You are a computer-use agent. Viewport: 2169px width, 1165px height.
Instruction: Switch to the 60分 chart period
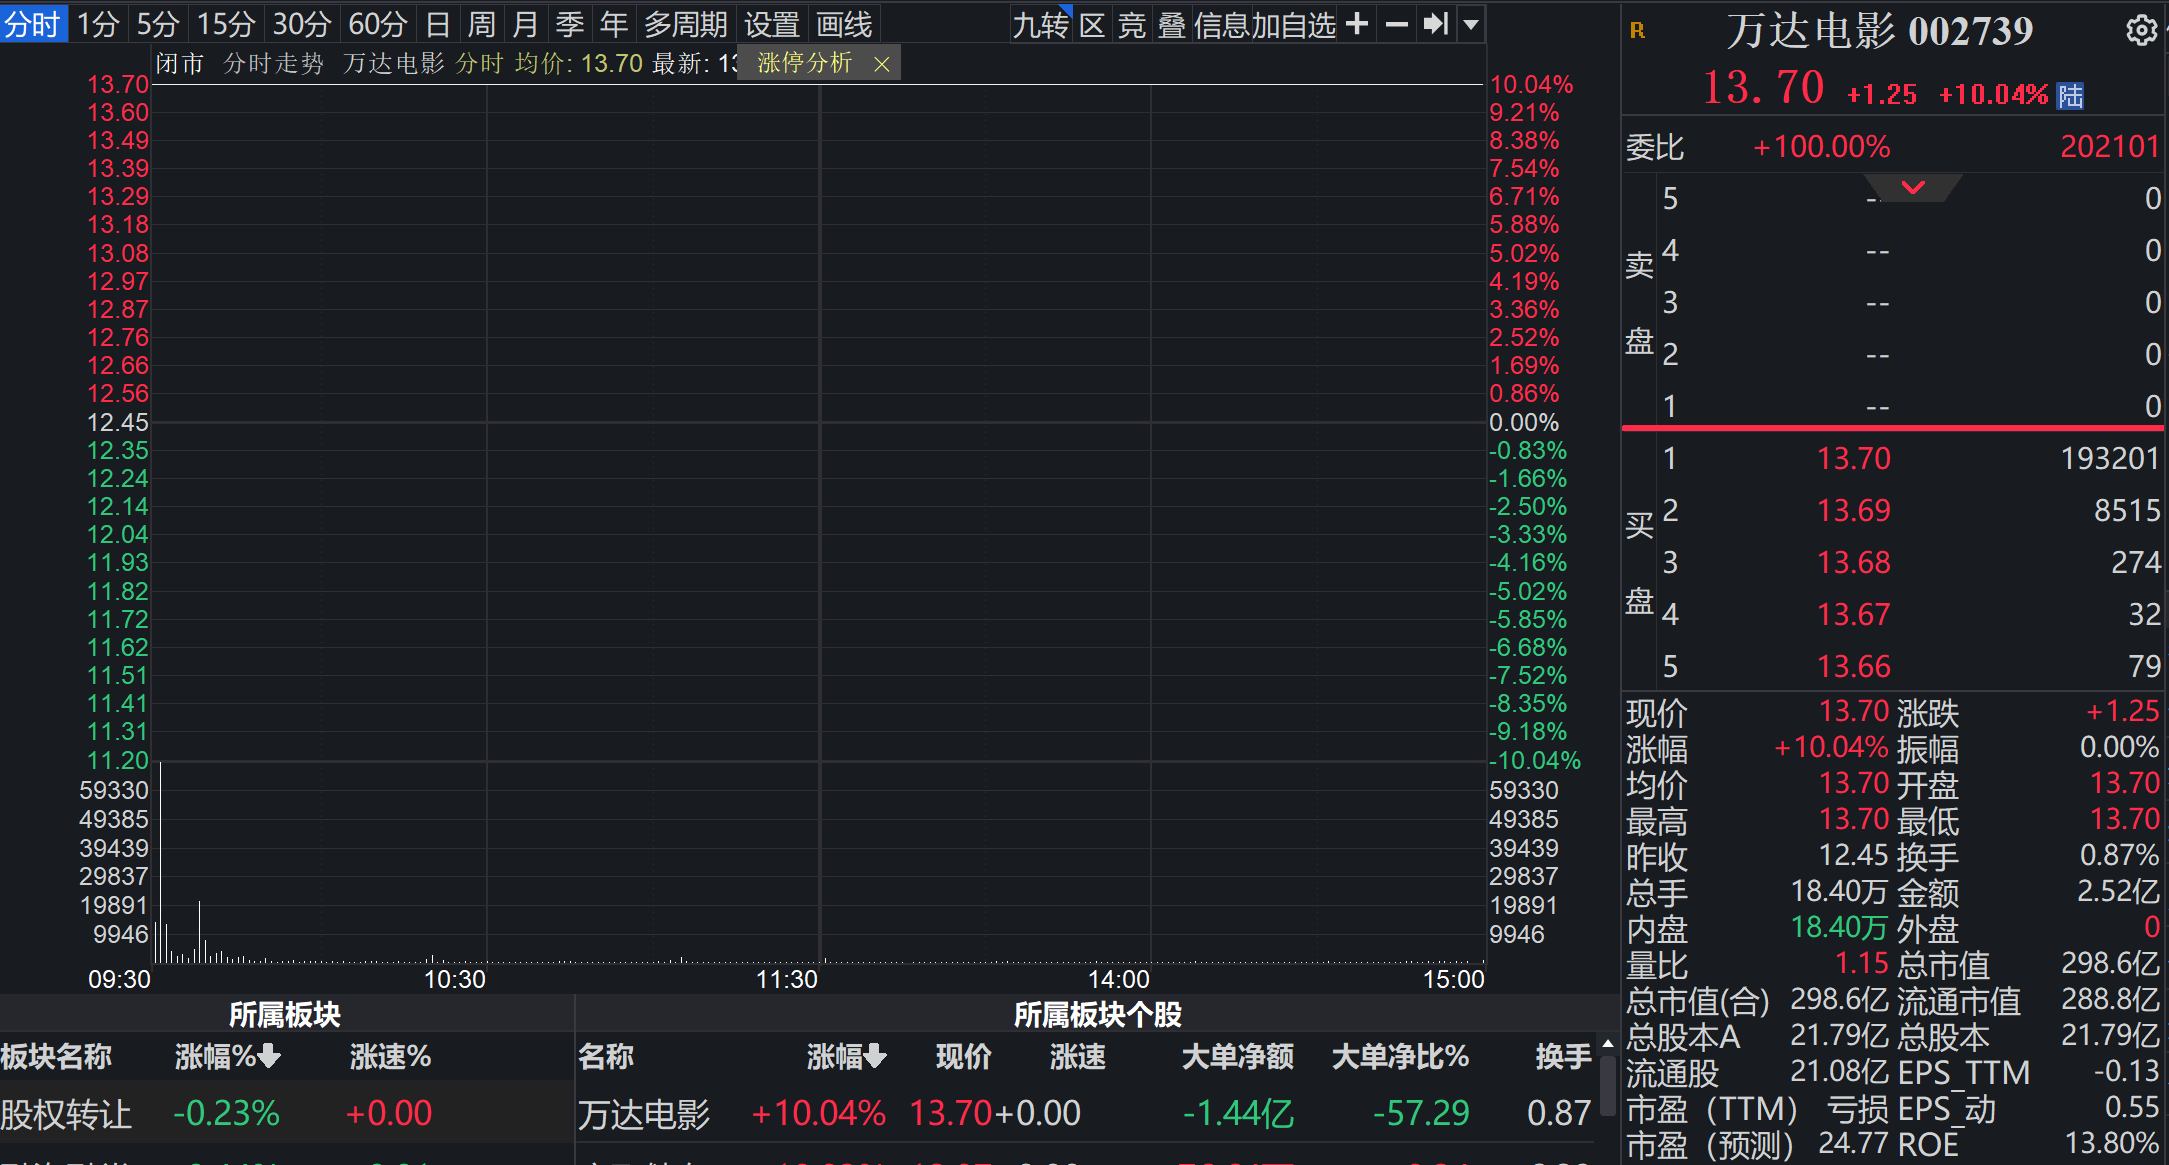point(378,24)
